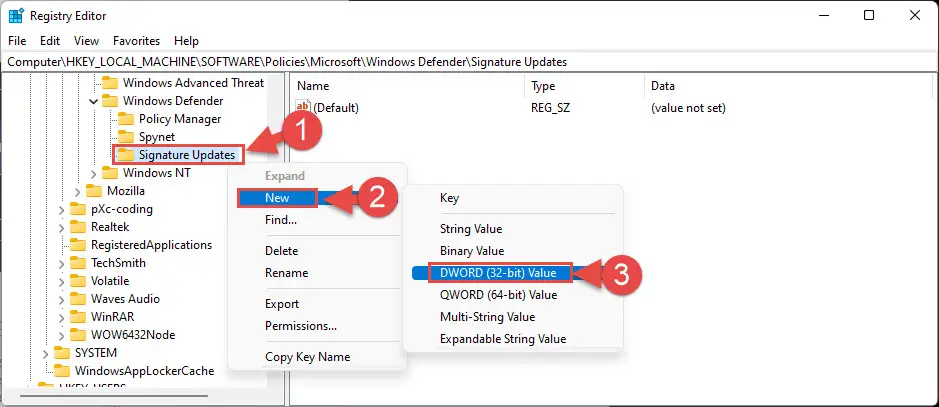Screen dimensions: 939x407
Task: Click the TechSmith folder icon
Action: 78,263
